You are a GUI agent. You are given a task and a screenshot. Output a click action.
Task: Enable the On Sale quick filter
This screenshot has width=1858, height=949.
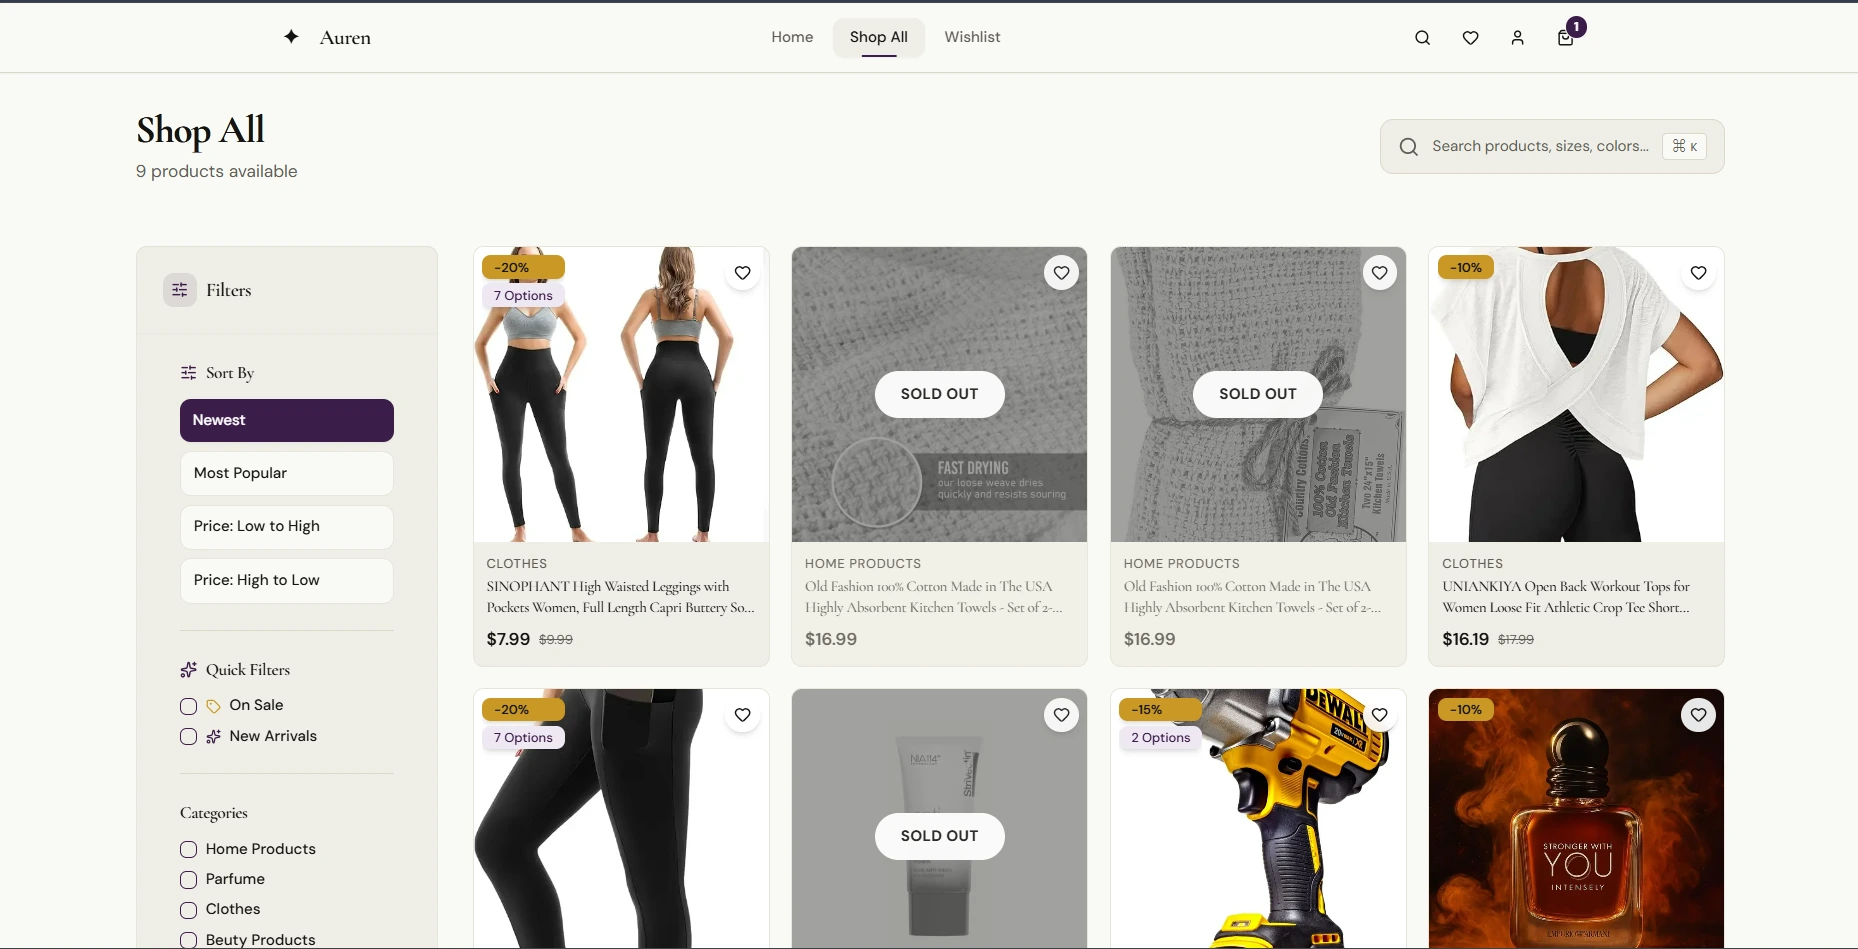188,706
